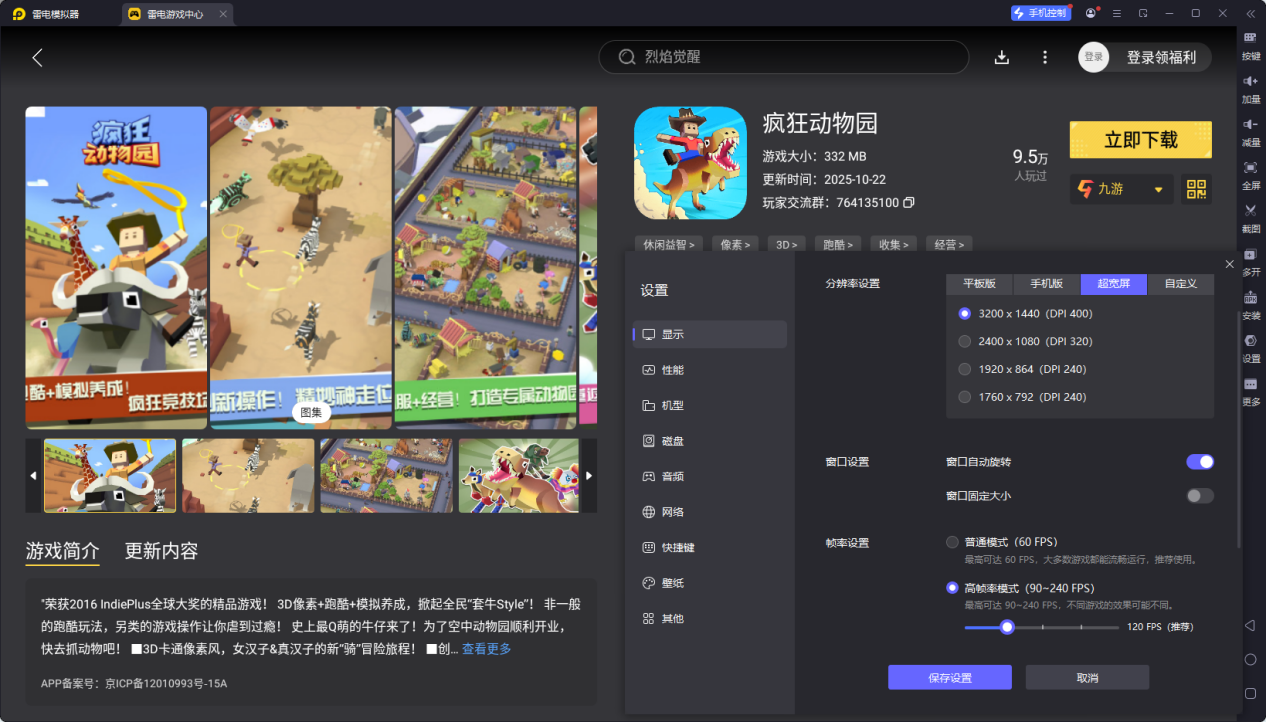Viewport: 1266px width, 722px height.
Task: Open the downloads manager icon
Action: click(x=1001, y=57)
